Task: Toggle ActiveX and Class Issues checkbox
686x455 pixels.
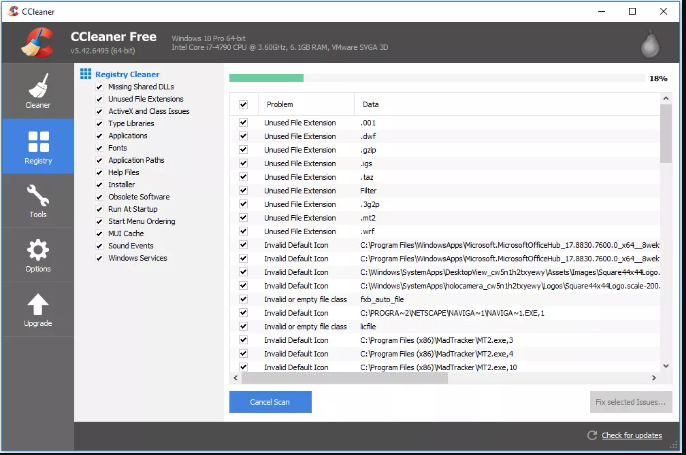Action: (99, 111)
